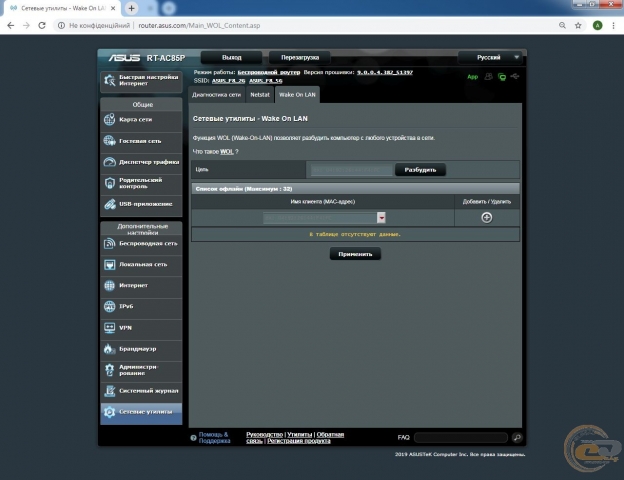Expand the client name MAC dropdown
Viewport: 624px width, 480px height.
click(x=381, y=217)
